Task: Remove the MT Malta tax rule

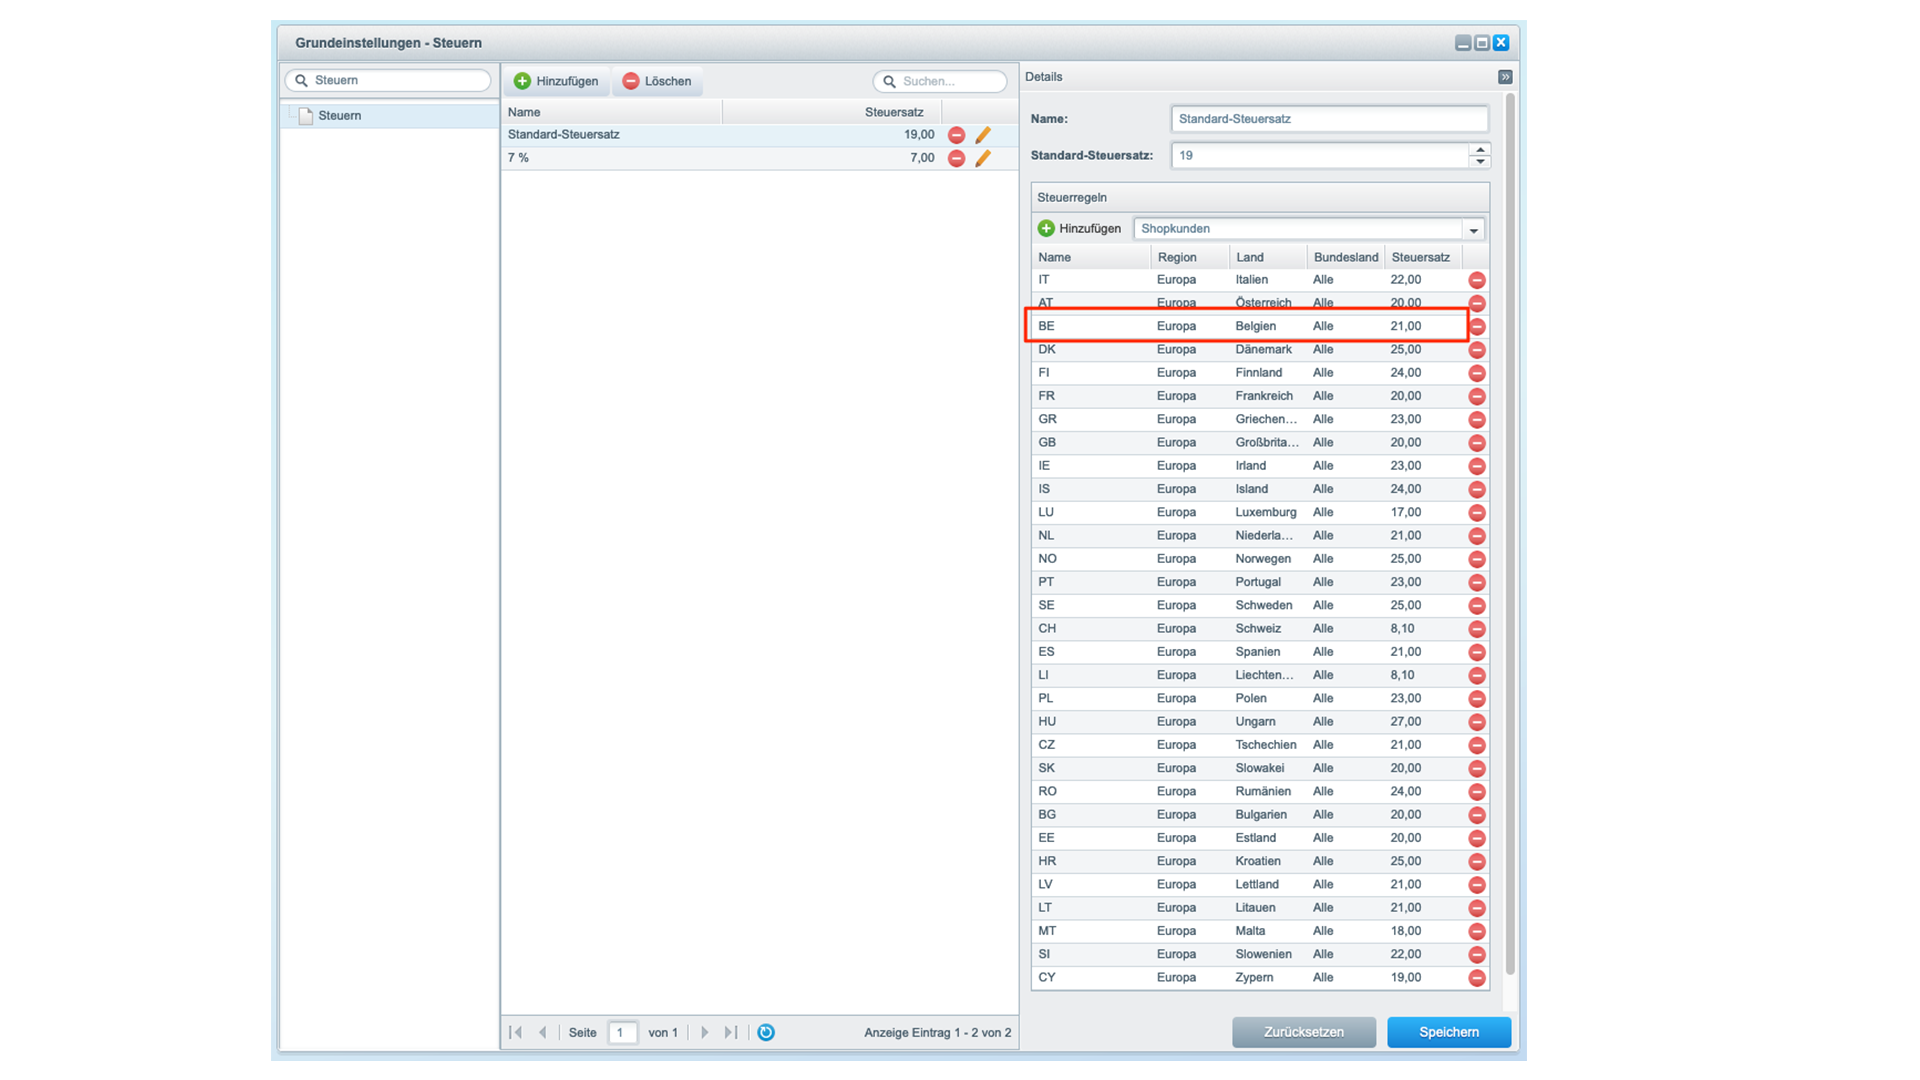Action: point(1476,931)
